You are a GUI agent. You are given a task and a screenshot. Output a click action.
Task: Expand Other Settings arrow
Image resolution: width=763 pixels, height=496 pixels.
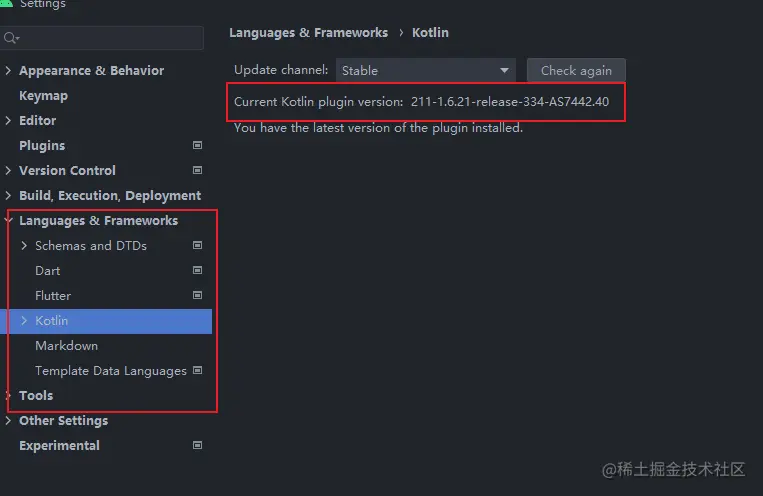(8, 420)
